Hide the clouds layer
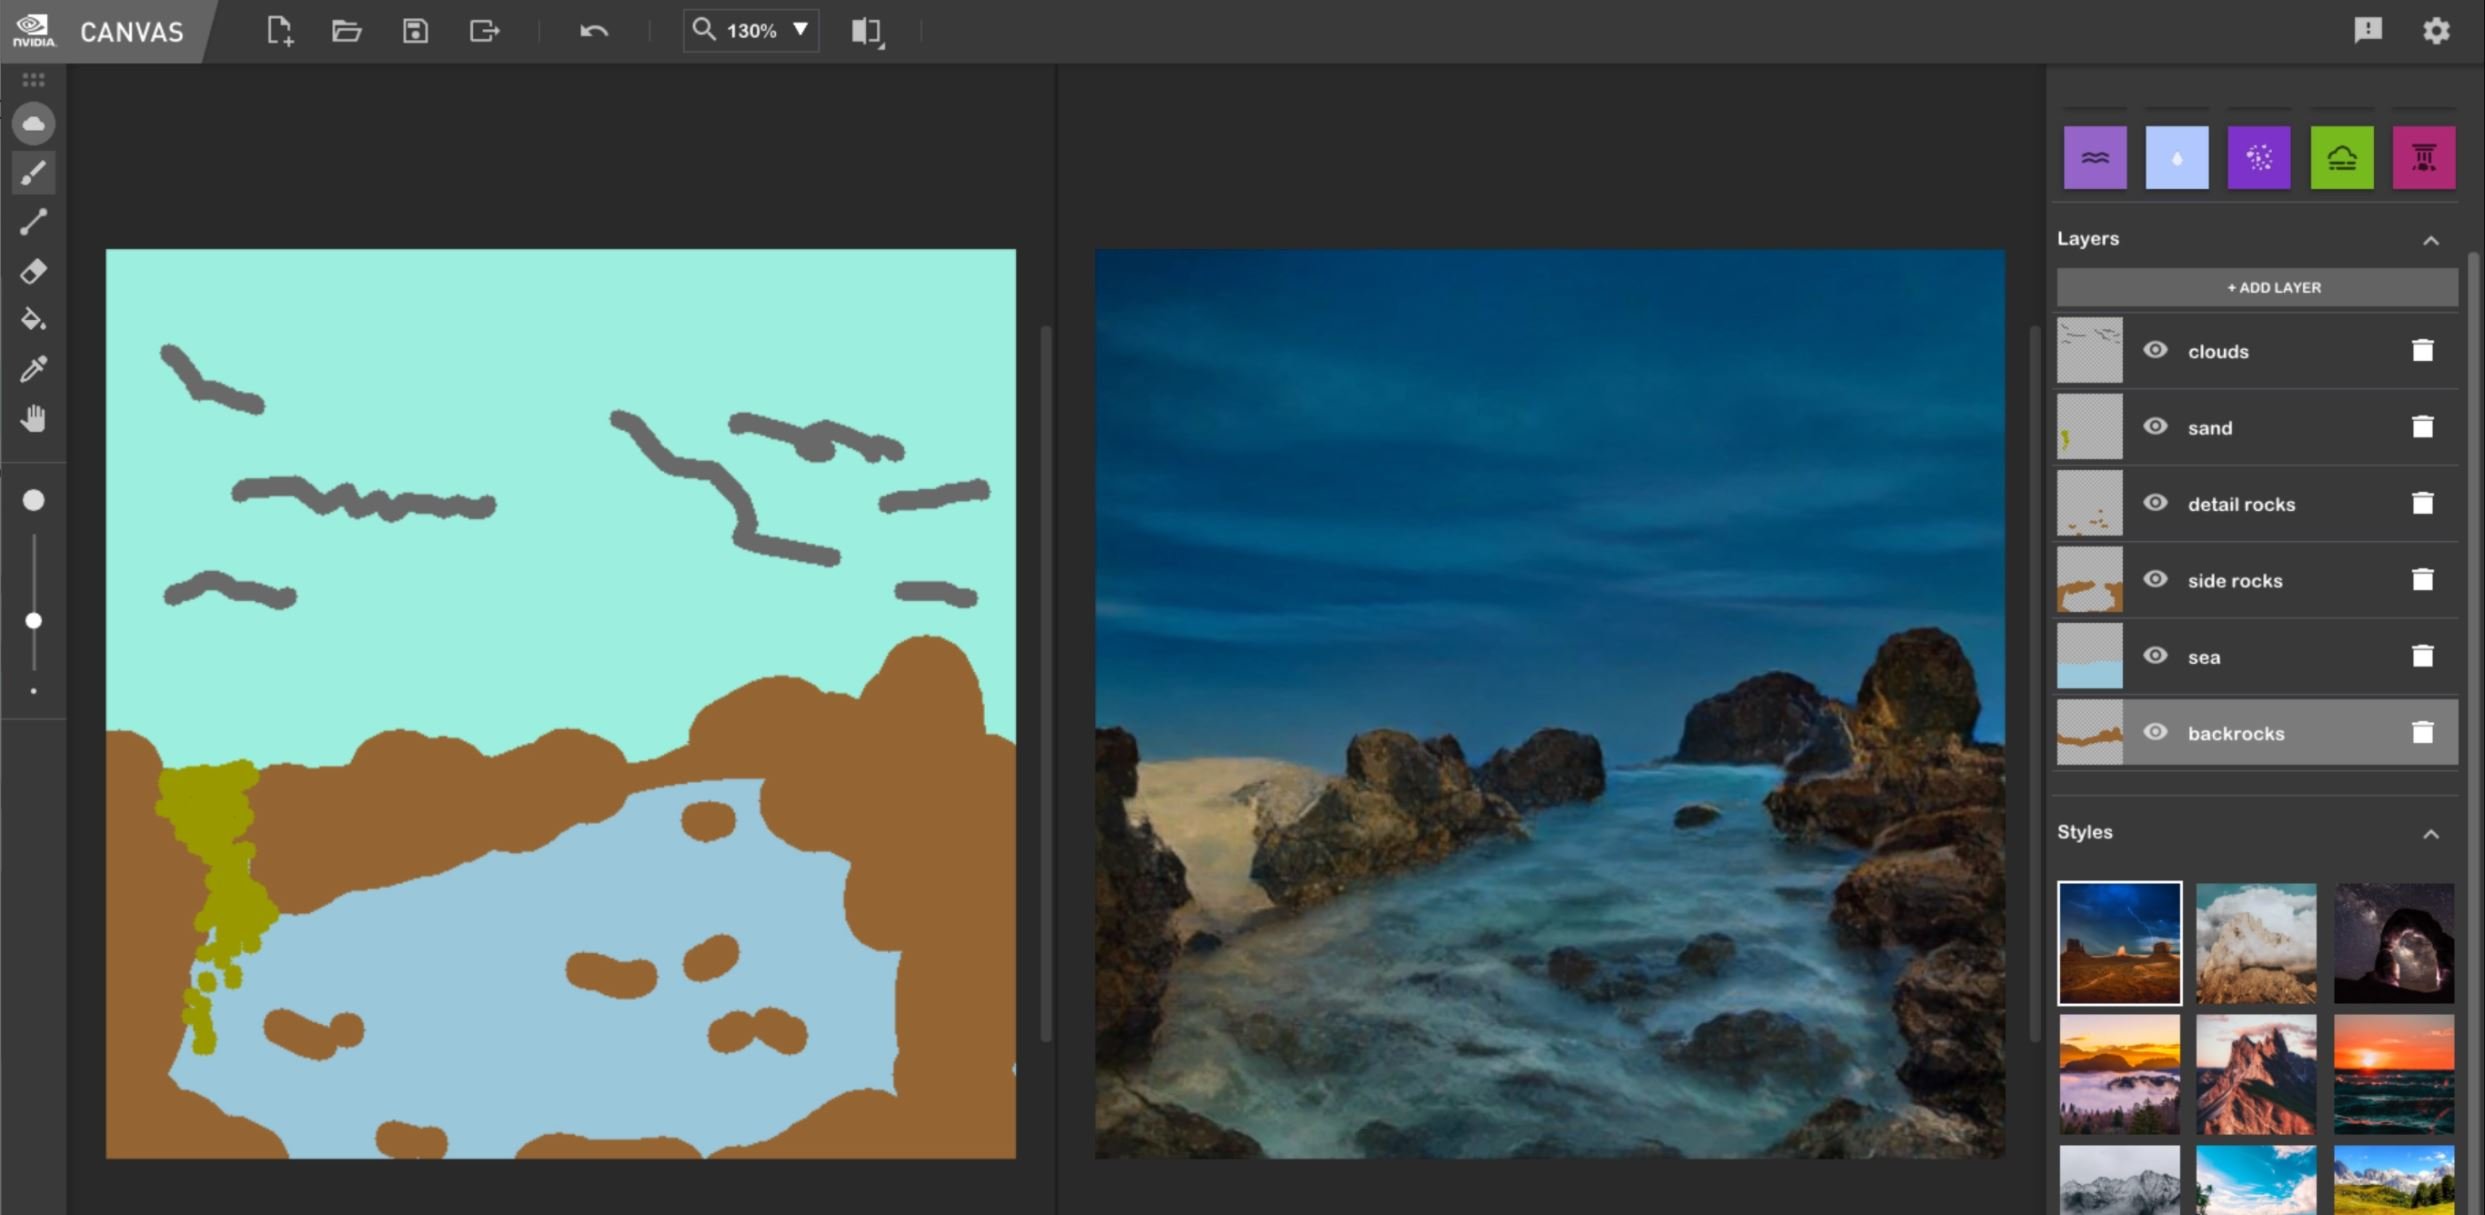The width and height of the screenshot is (2485, 1215). [x=2155, y=350]
